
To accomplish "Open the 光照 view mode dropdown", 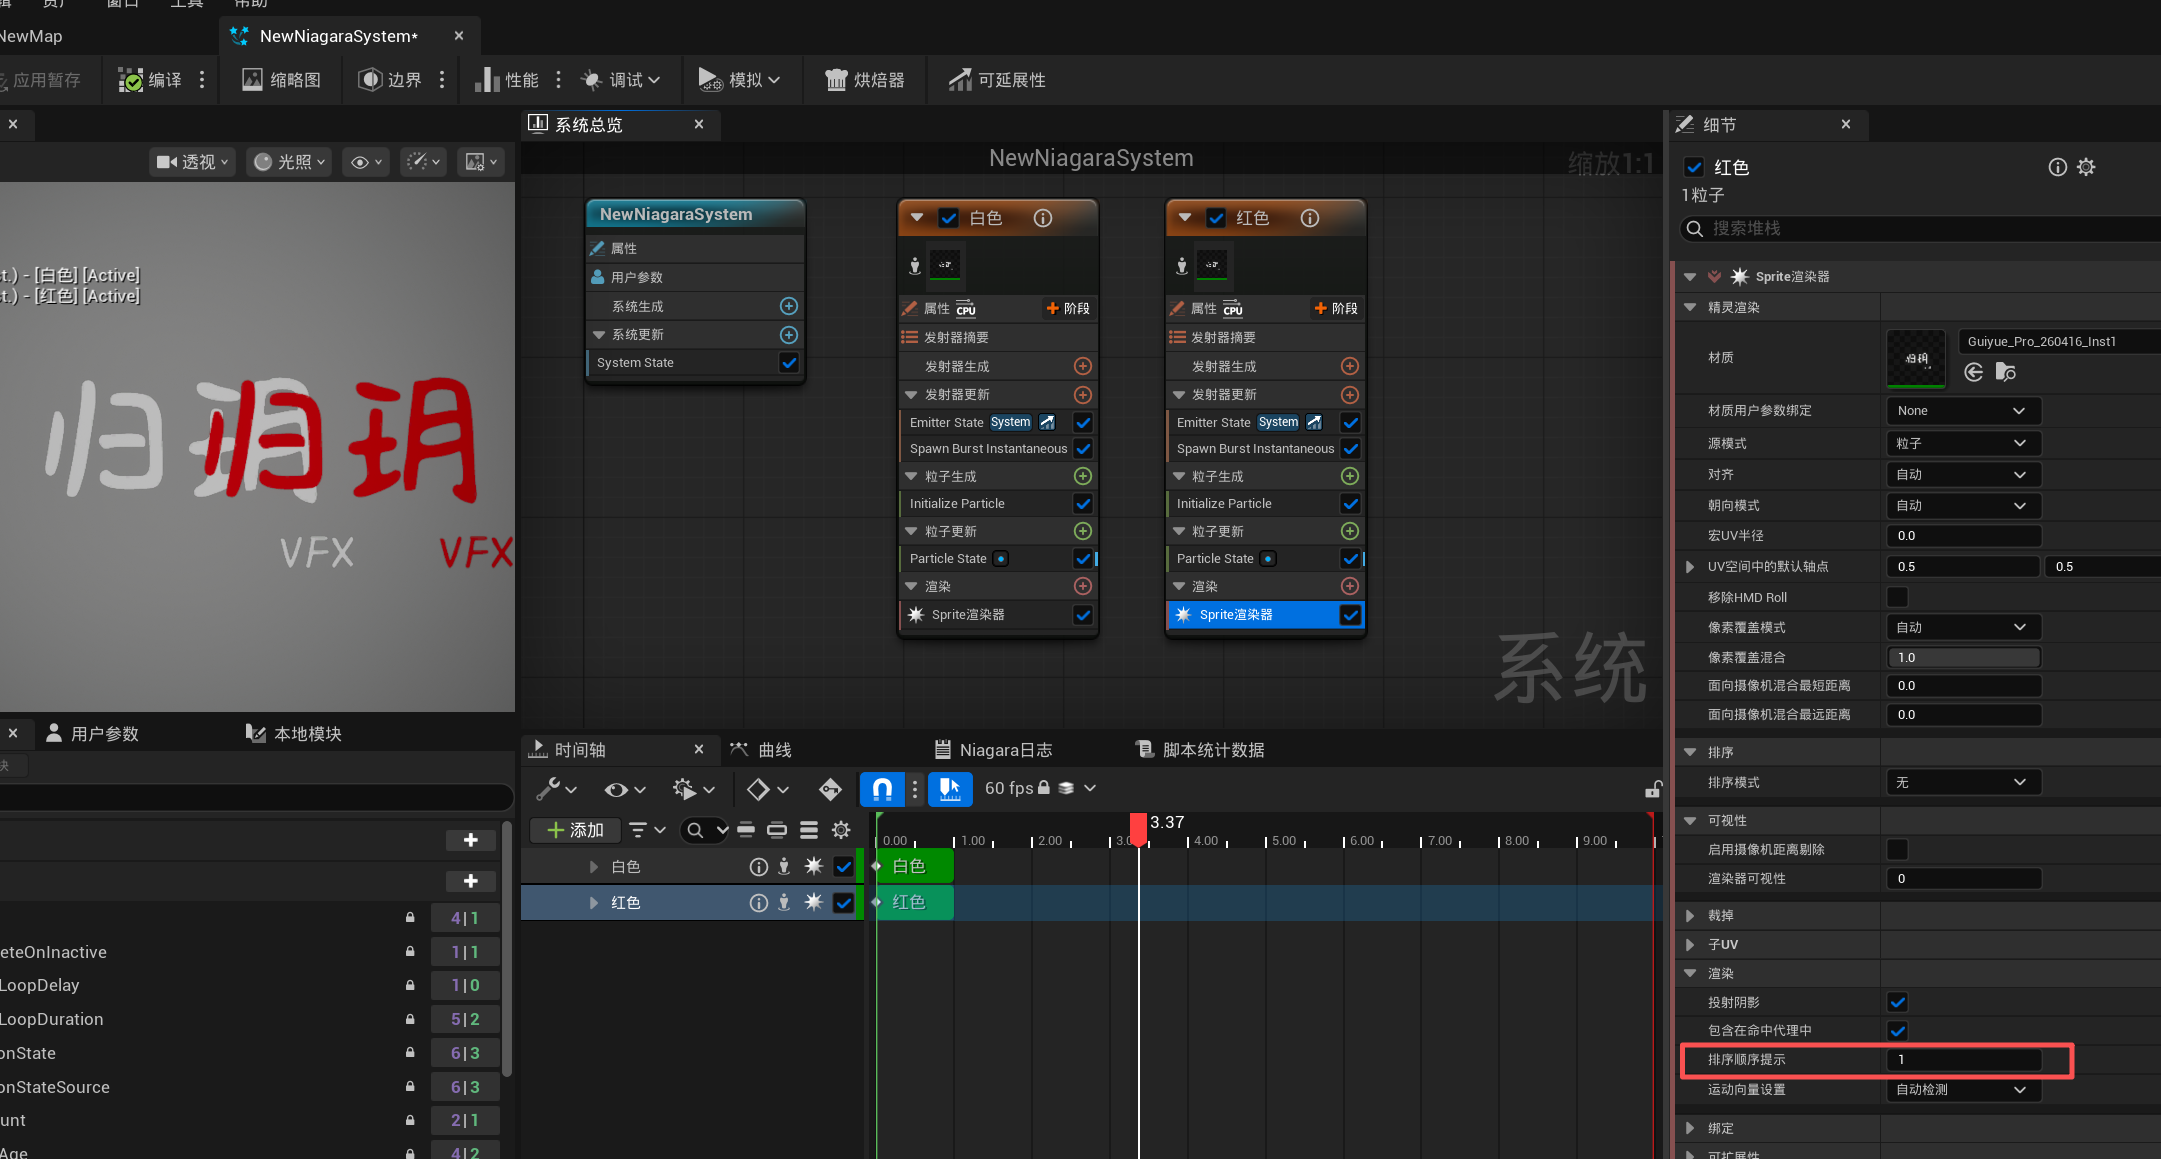I will [x=288, y=162].
